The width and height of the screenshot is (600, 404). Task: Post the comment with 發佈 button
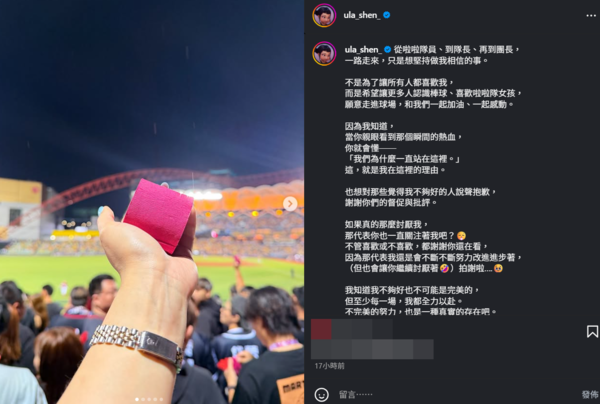590,394
